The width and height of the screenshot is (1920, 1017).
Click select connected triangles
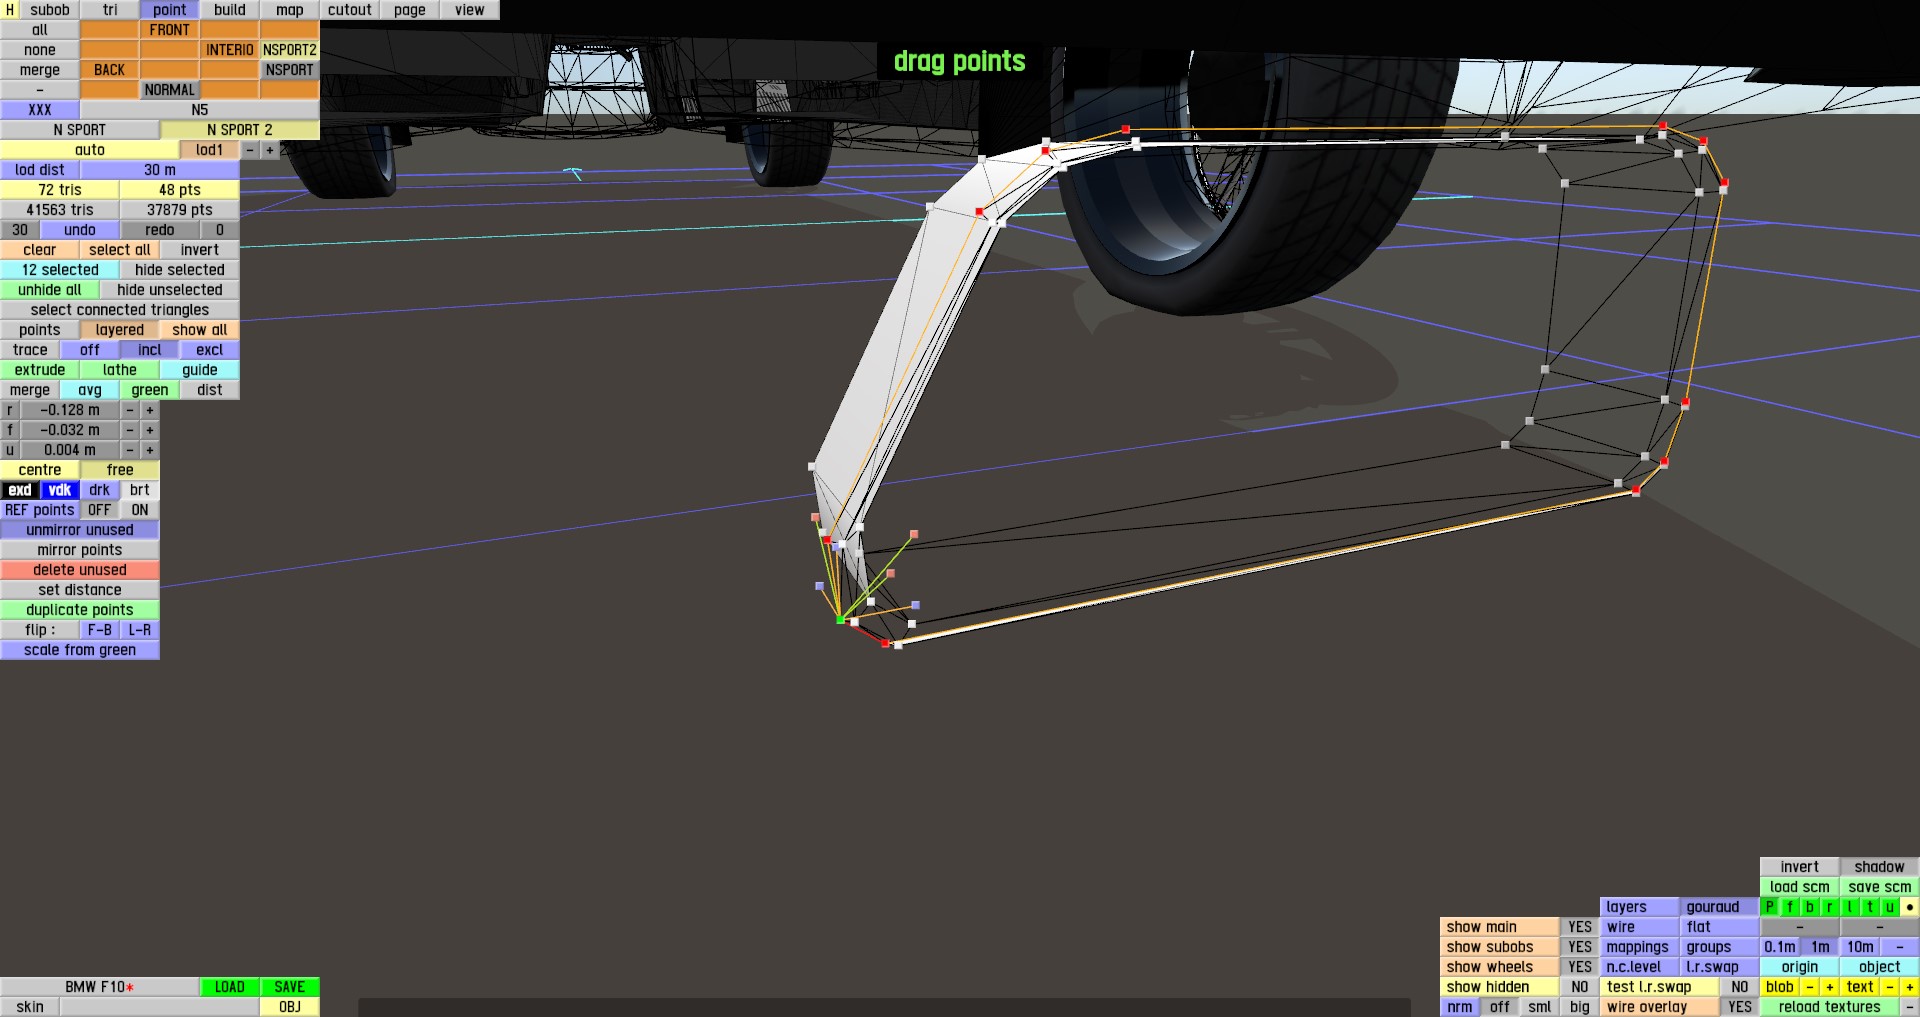[120, 310]
